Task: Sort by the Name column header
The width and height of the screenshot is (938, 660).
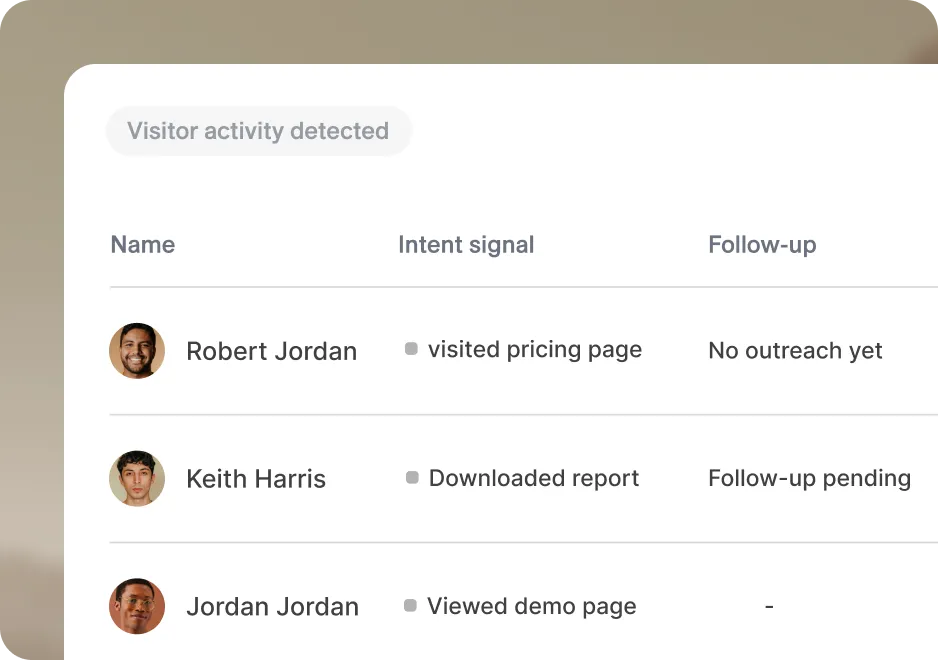Action: [x=143, y=245]
